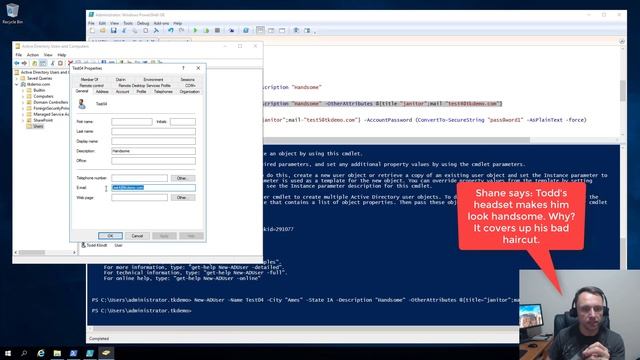Switch to the Organization tab in Properties
Screen dimensions: 640x360
190,92
